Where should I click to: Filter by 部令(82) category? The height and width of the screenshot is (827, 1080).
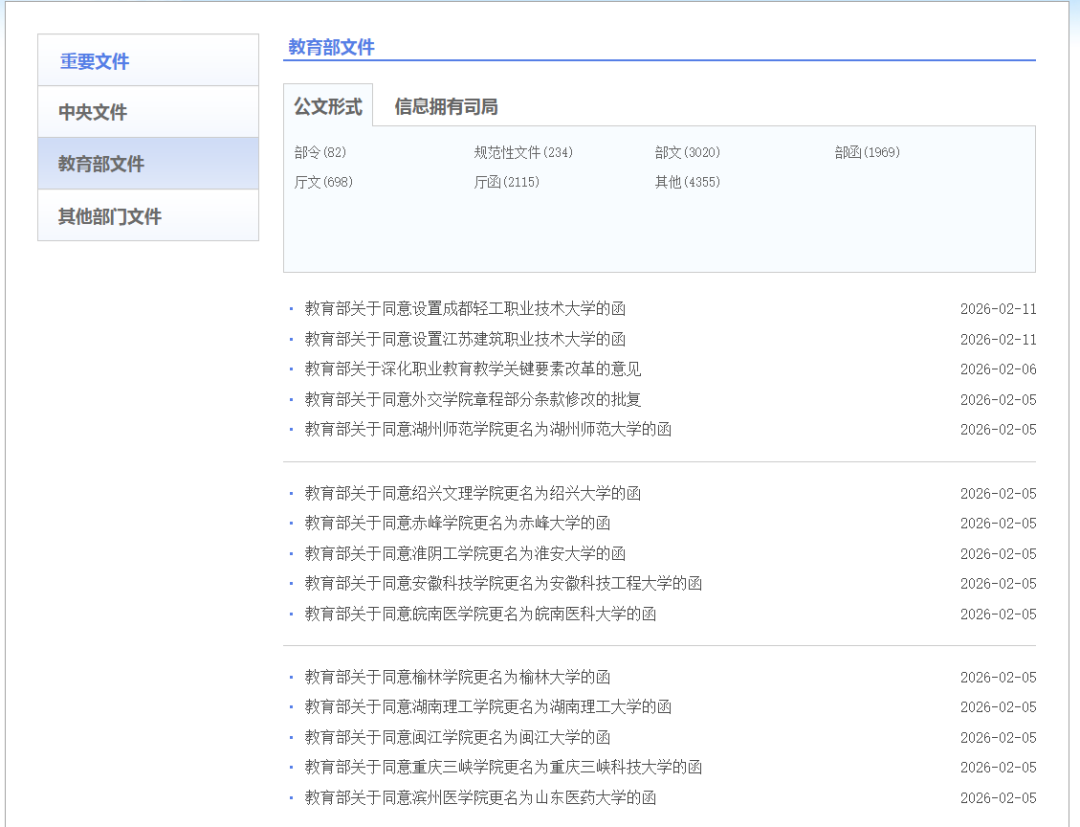320,152
